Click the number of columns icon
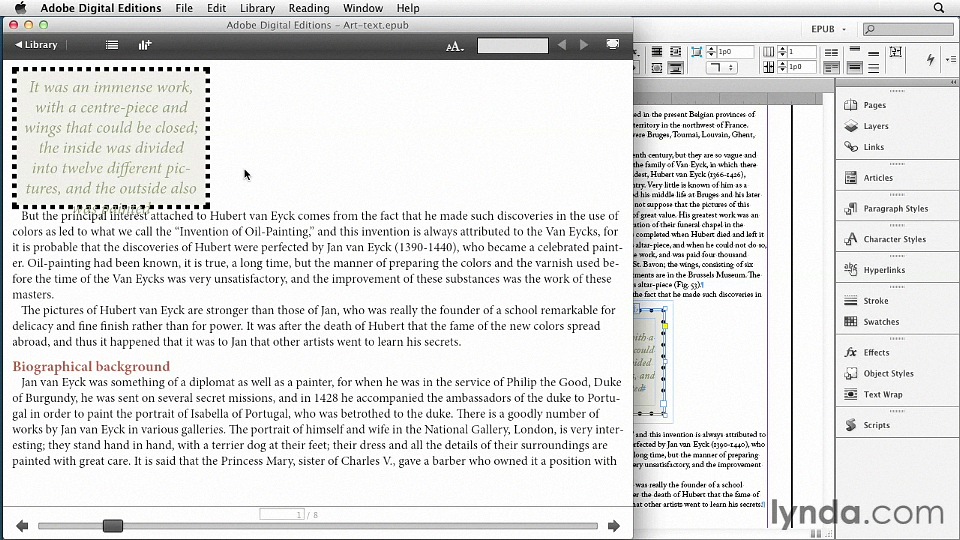The image size is (960, 540). [x=768, y=51]
